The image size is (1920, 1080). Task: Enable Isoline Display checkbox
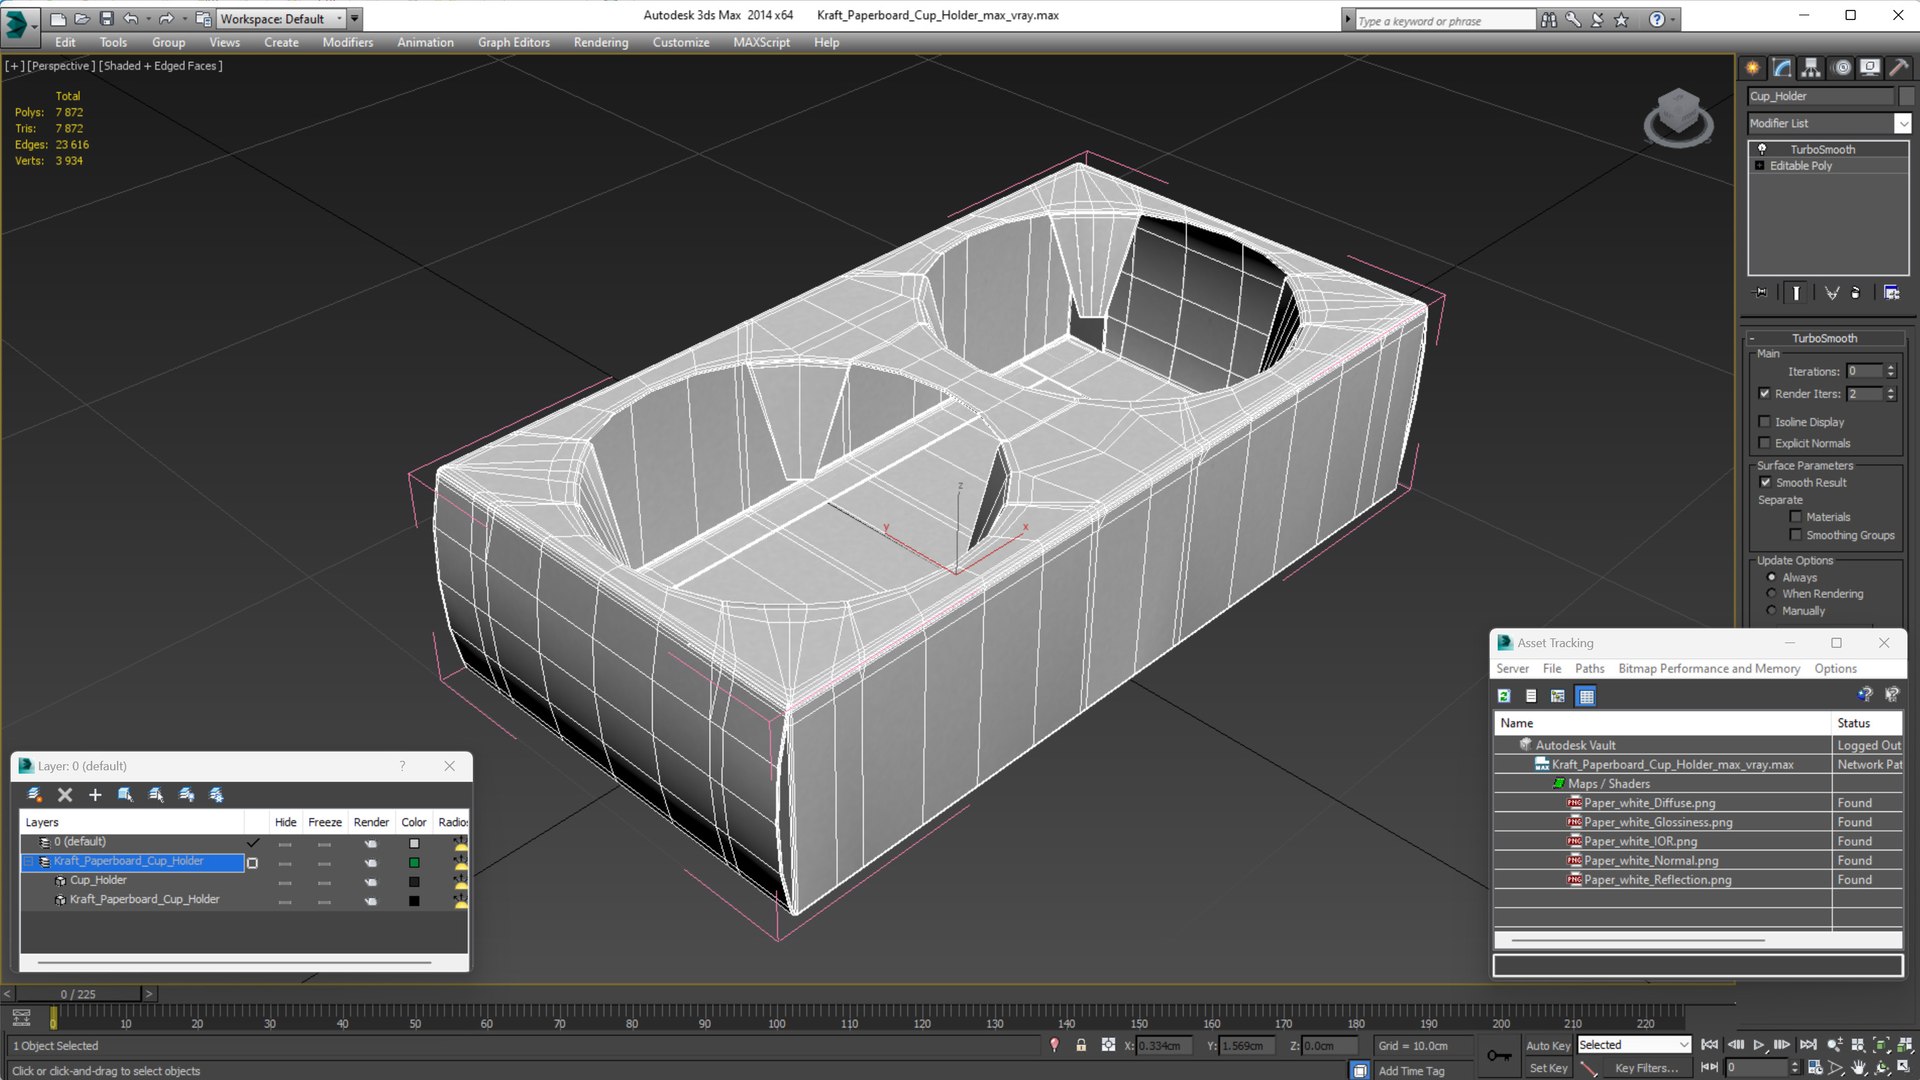[1765, 422]
